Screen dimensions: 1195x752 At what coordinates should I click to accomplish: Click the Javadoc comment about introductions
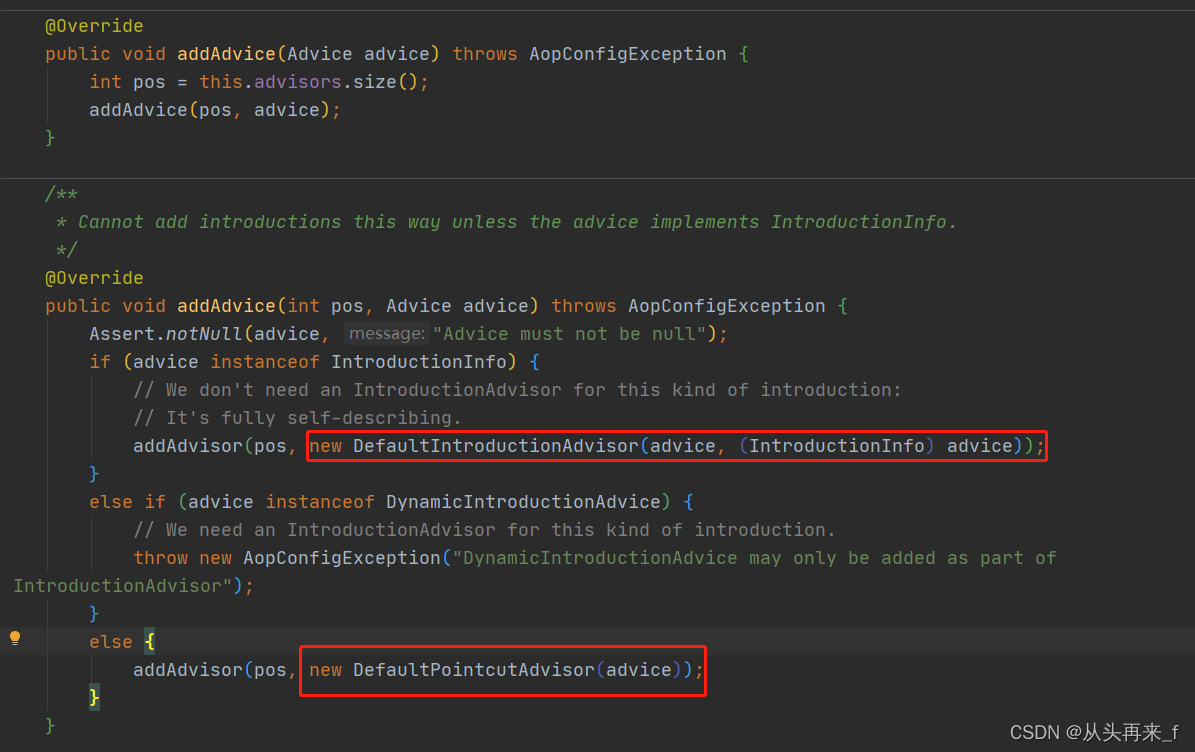click(x=500, y=221)
